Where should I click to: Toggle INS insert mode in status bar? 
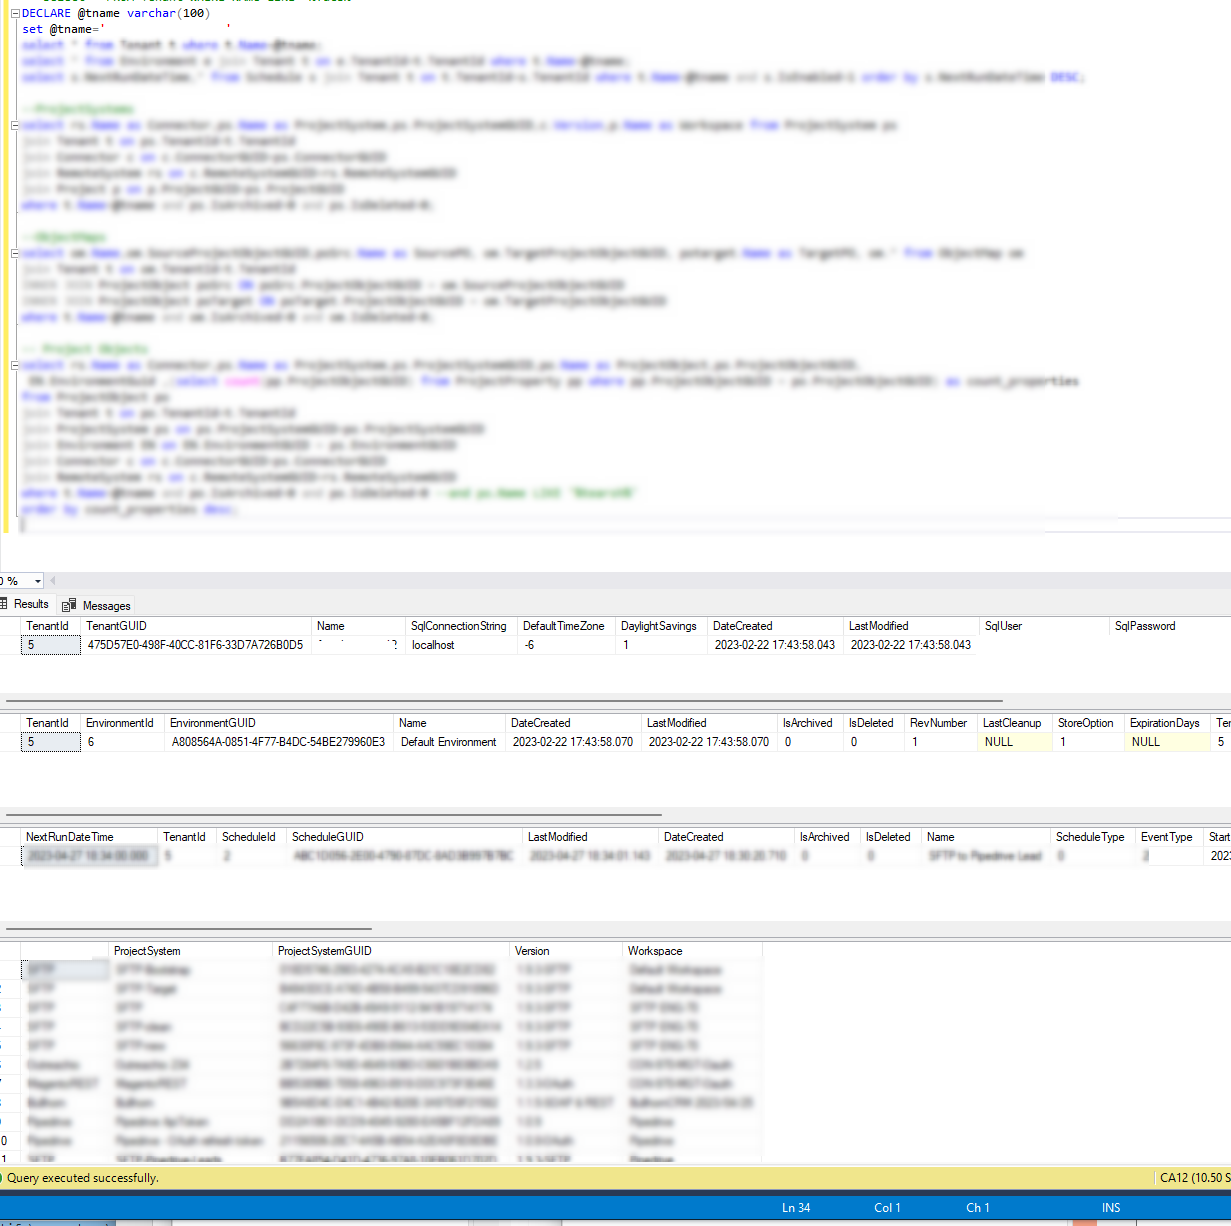[x=1110, y=1207]
